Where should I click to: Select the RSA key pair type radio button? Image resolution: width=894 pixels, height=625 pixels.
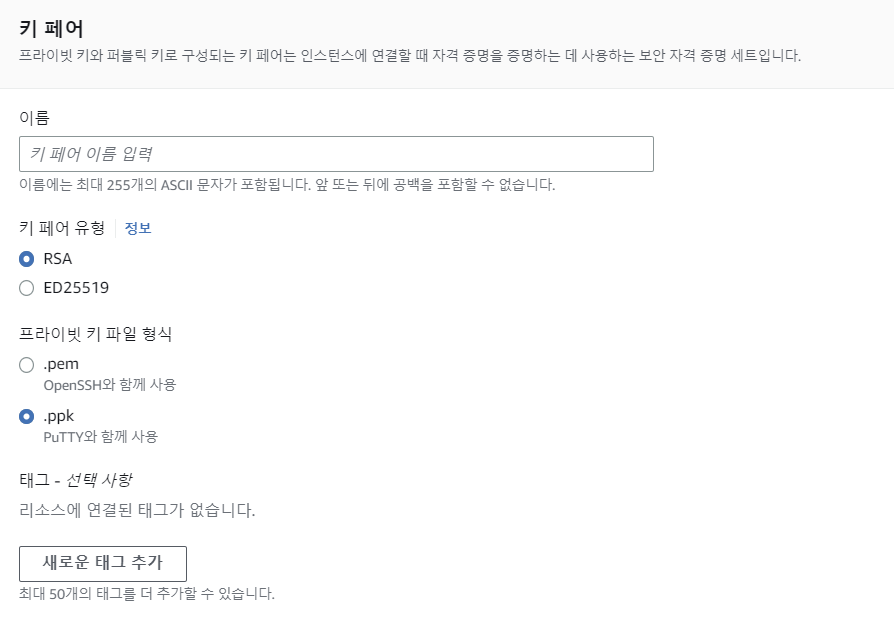(27, 259)
